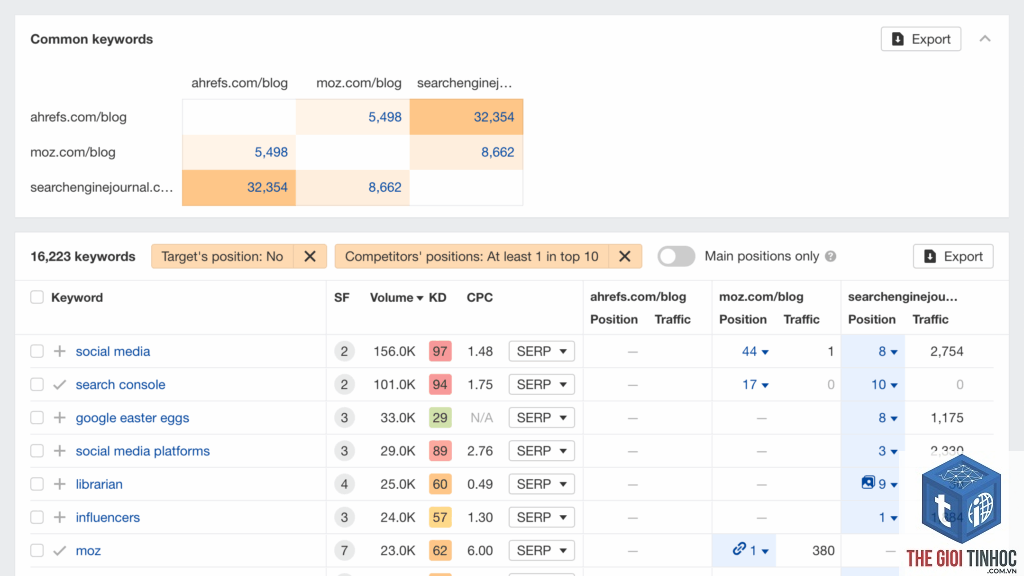Open 8,662 in the searchenginejournal row
Screen dimensions: 1024x576
[x=385, y=187]
